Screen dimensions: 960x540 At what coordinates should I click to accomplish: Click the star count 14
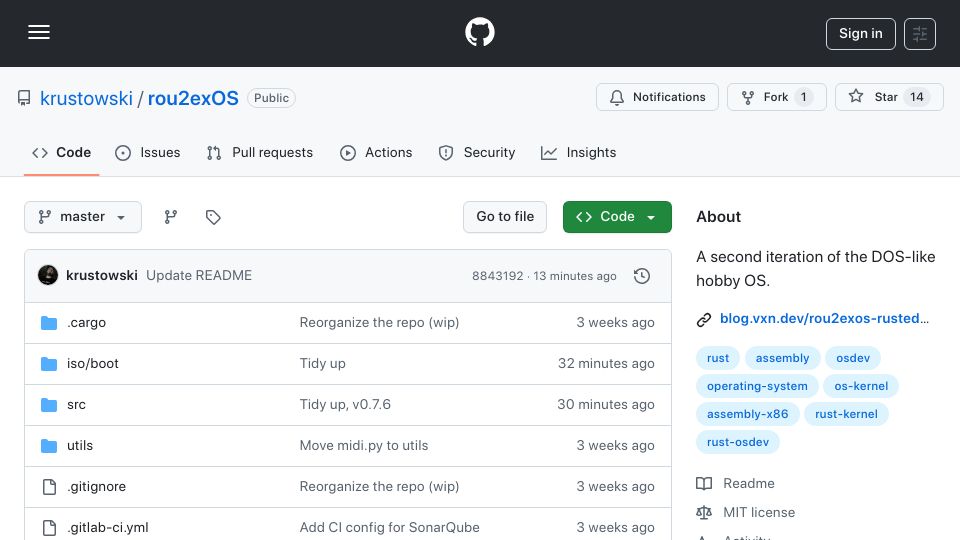click(916, 97)
